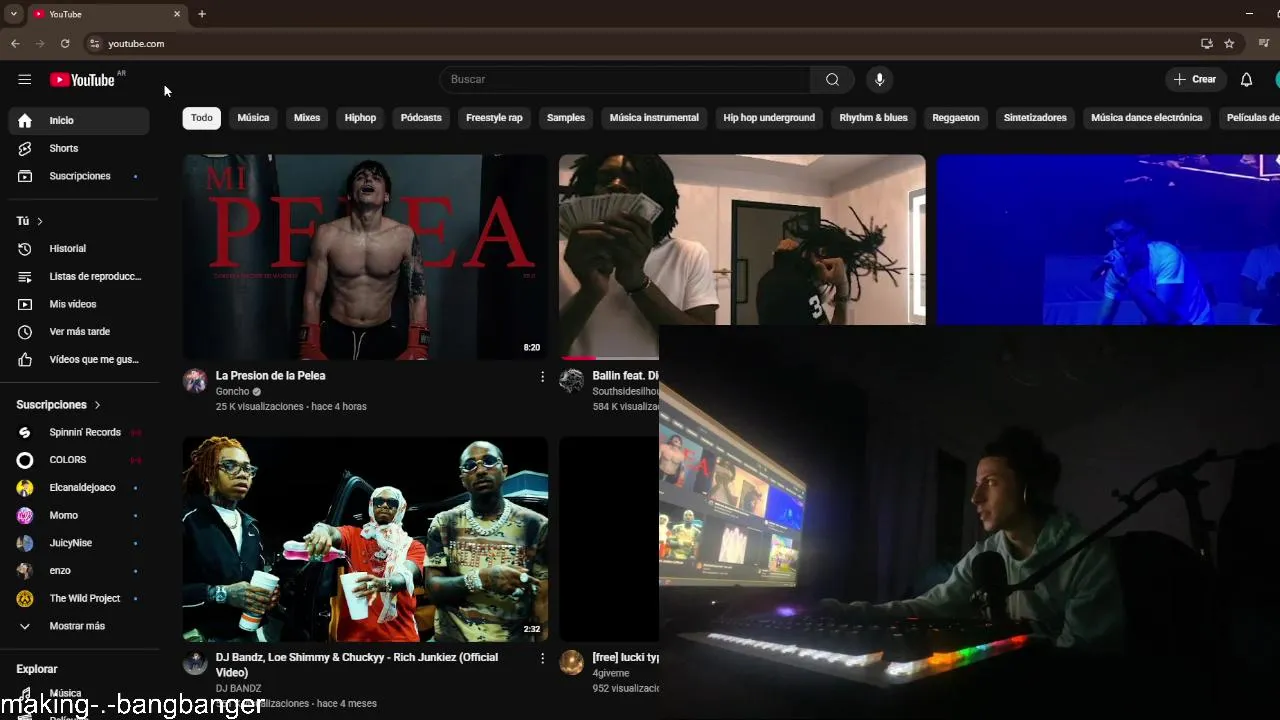Open new browser tab

tap(202, 14)
